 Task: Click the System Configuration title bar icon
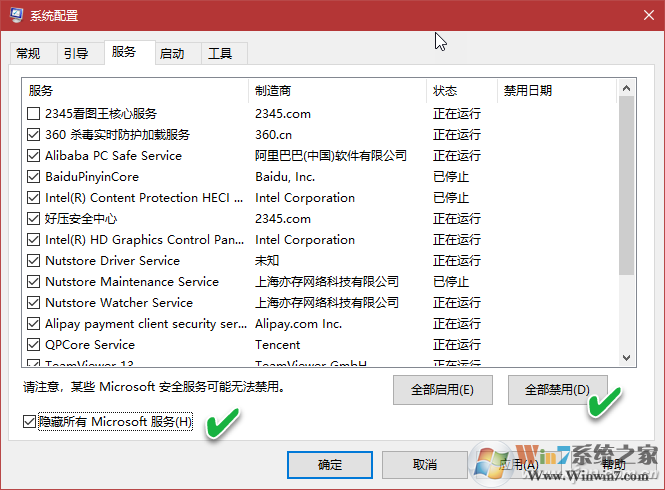16,15
